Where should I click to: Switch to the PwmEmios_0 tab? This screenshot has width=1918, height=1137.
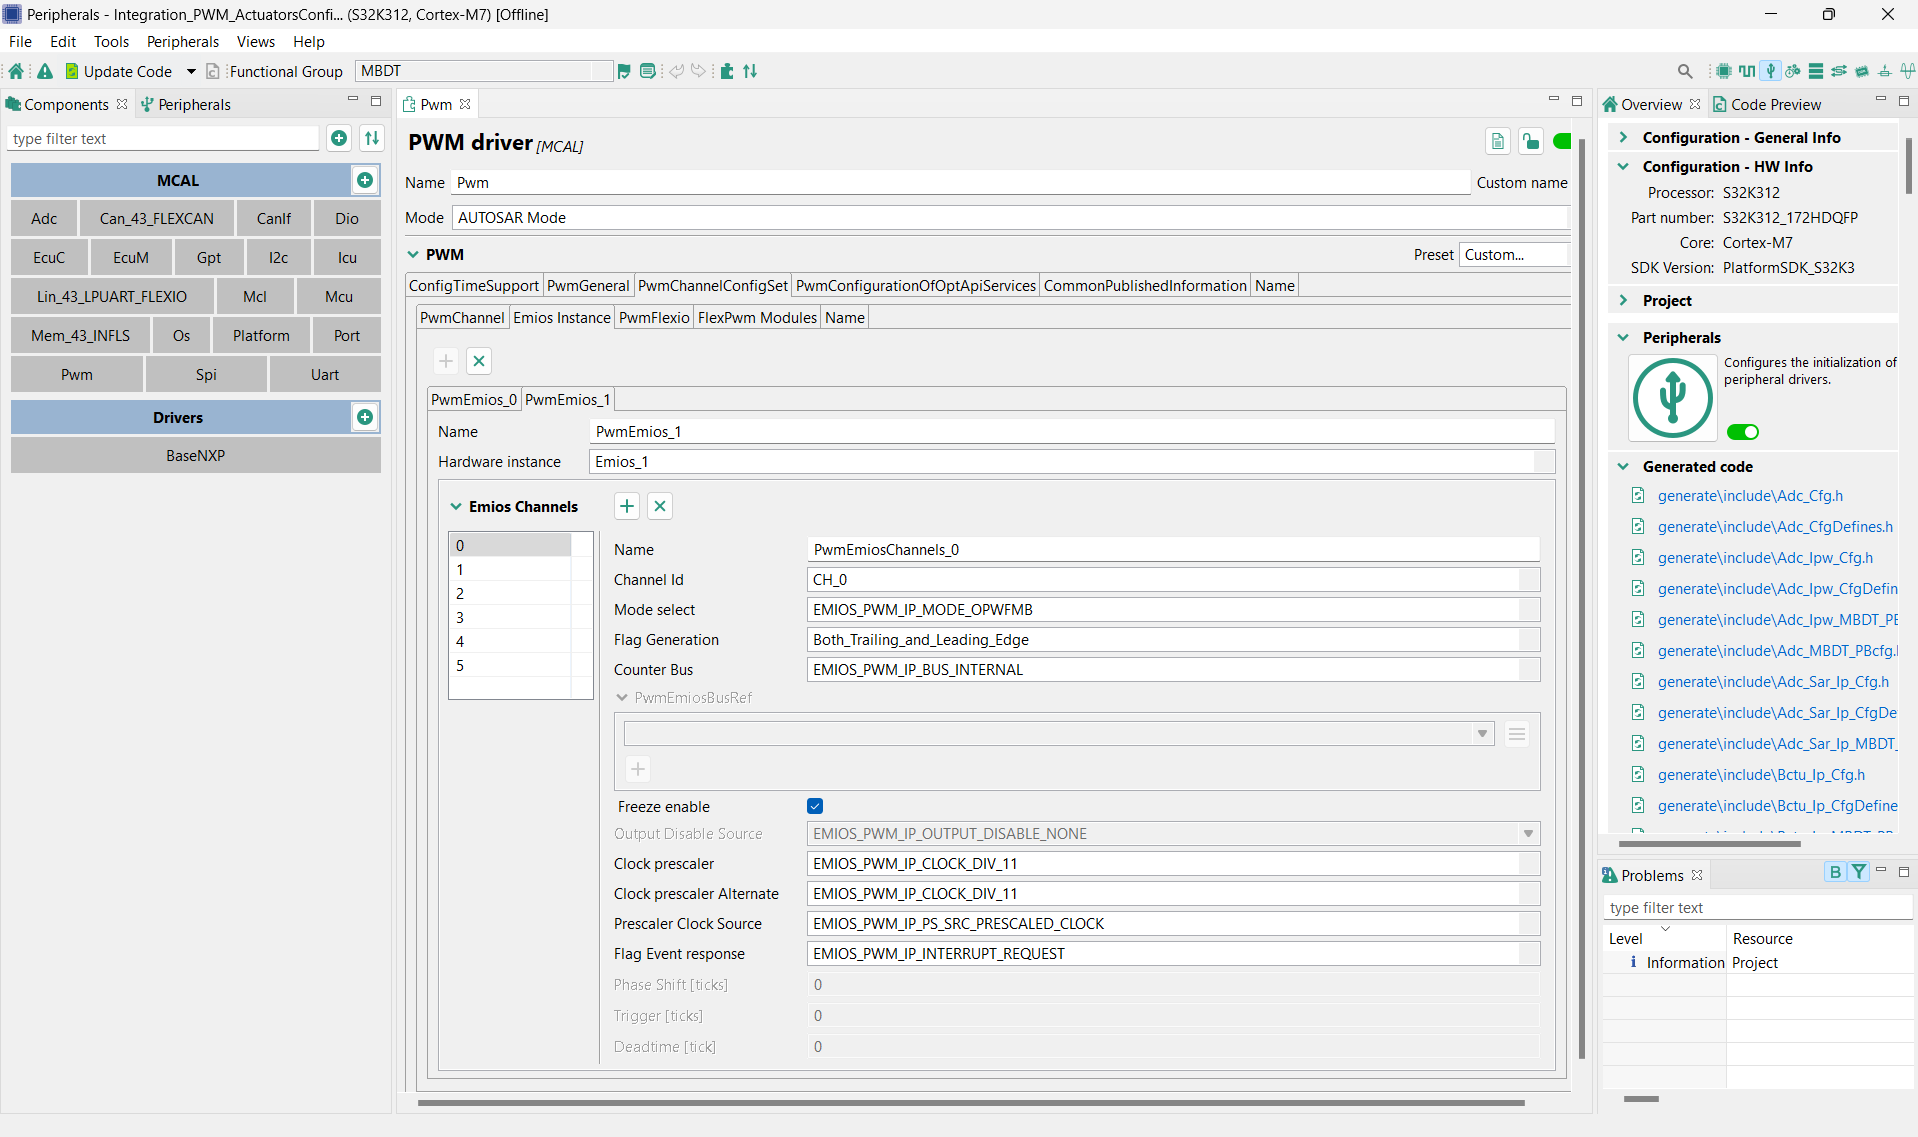[x=473, y=399]
